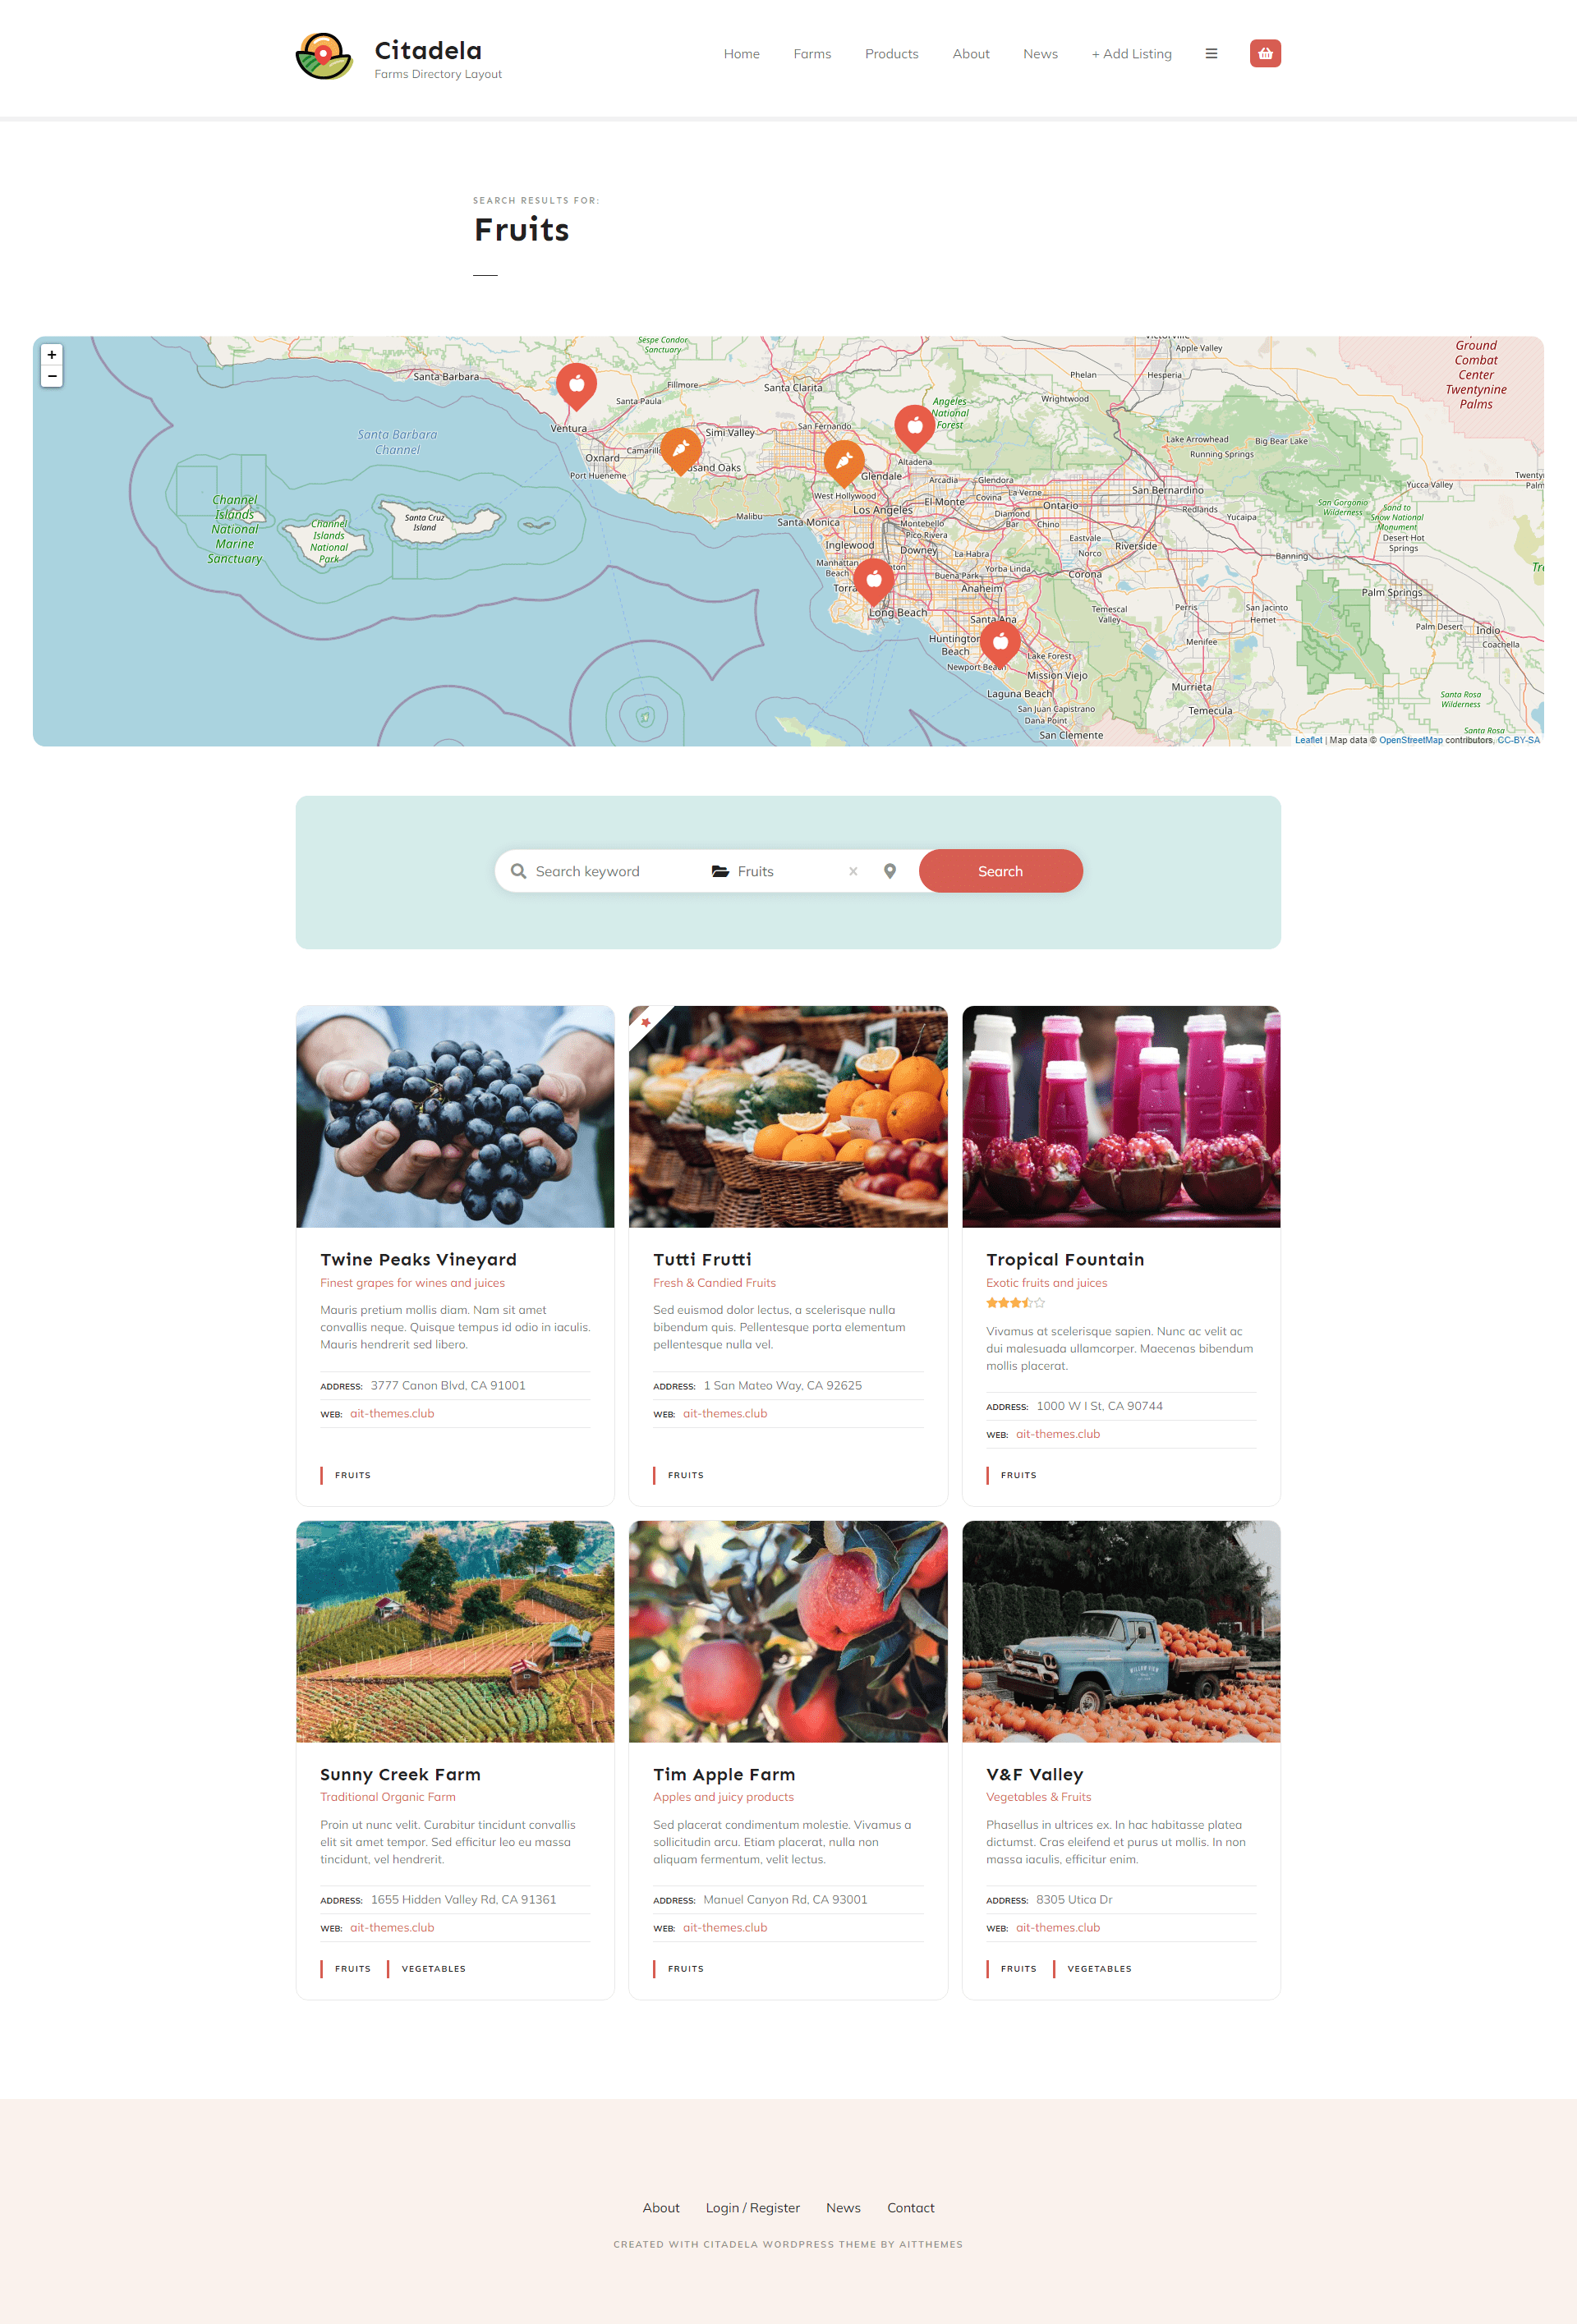This screenshot has width=1577, height=2324.
Task: Click the Home navigation tab
Action: click(741, 53)
